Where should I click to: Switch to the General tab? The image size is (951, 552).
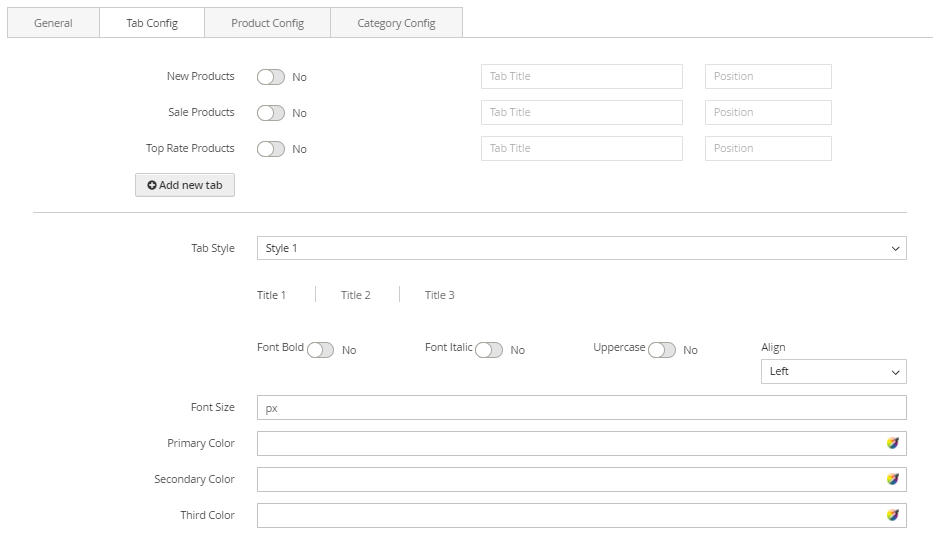click(53, 23)
